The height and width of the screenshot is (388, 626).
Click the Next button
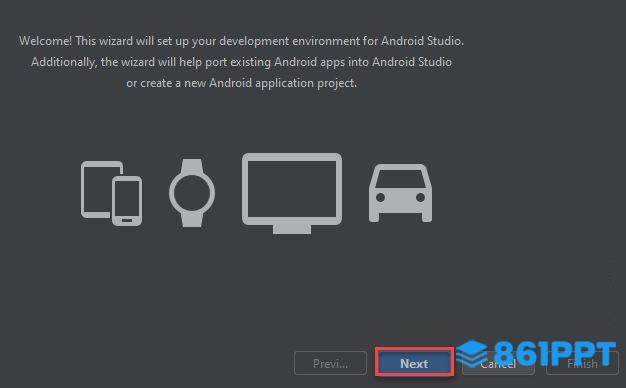click(414, 363)
